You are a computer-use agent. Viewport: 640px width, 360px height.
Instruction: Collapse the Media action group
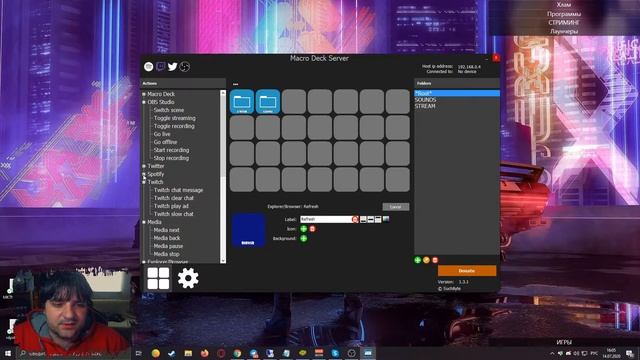coord(144,222)
